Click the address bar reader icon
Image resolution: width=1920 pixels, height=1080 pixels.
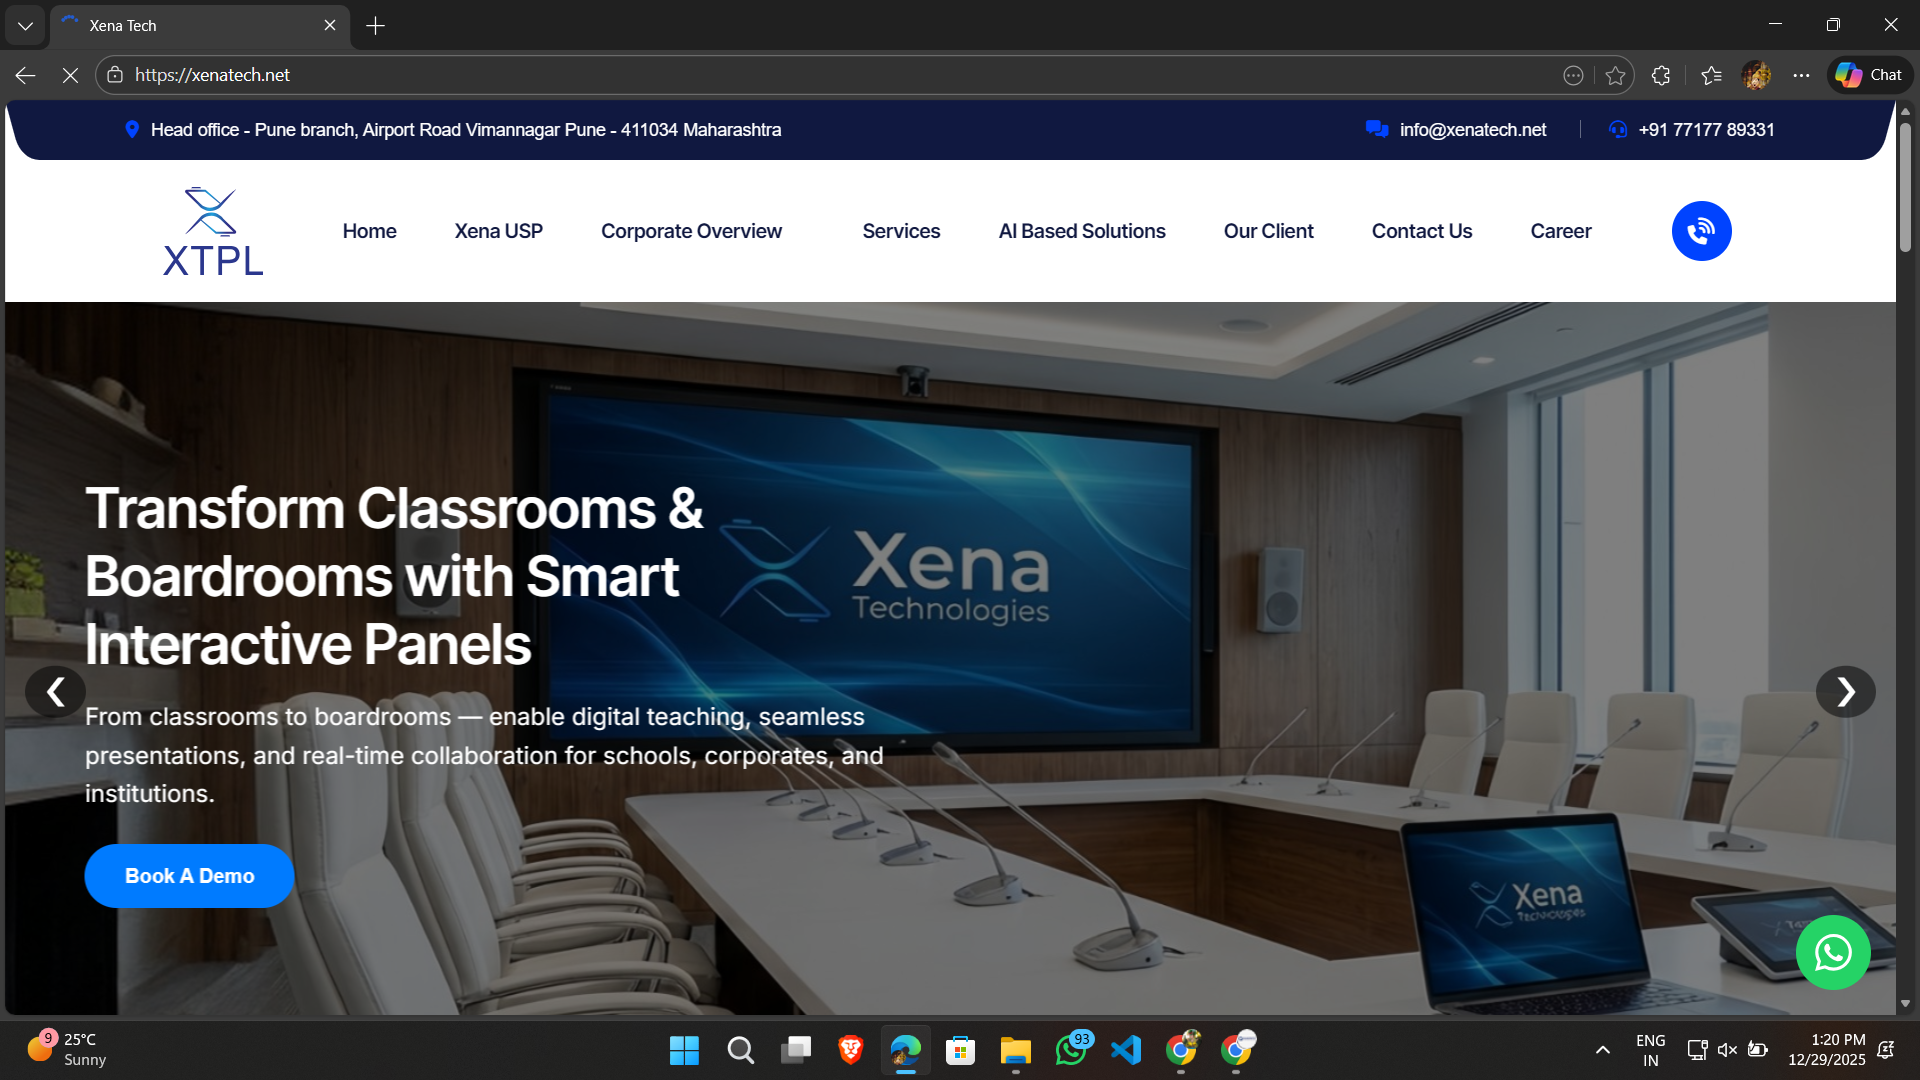1573,75
